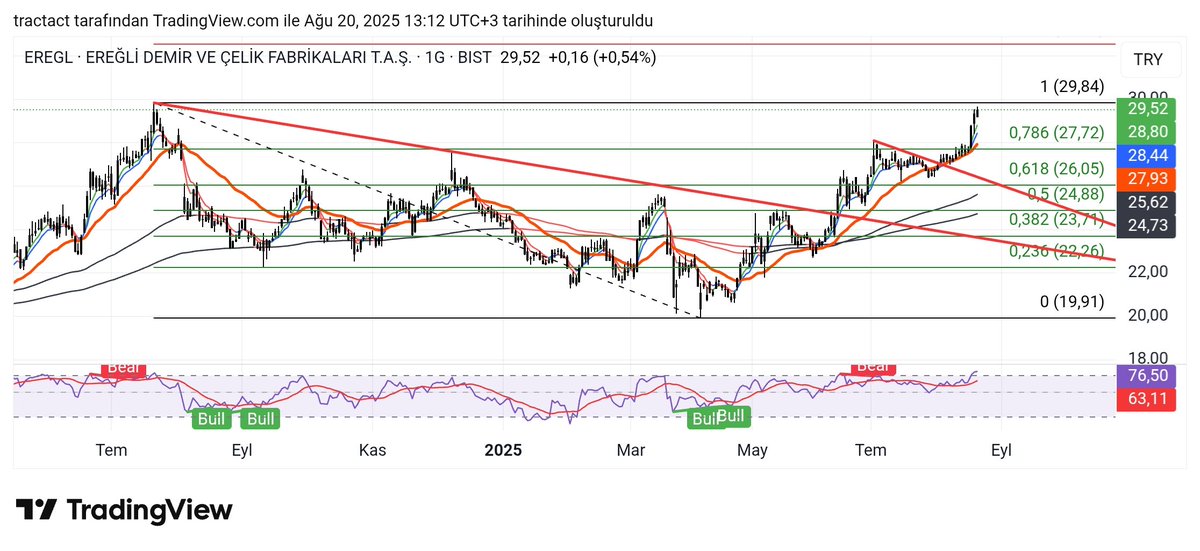Click the 22,00 price axis label
The height and width of the screenshot is (551, 1200).
[x=1148, y=271]
